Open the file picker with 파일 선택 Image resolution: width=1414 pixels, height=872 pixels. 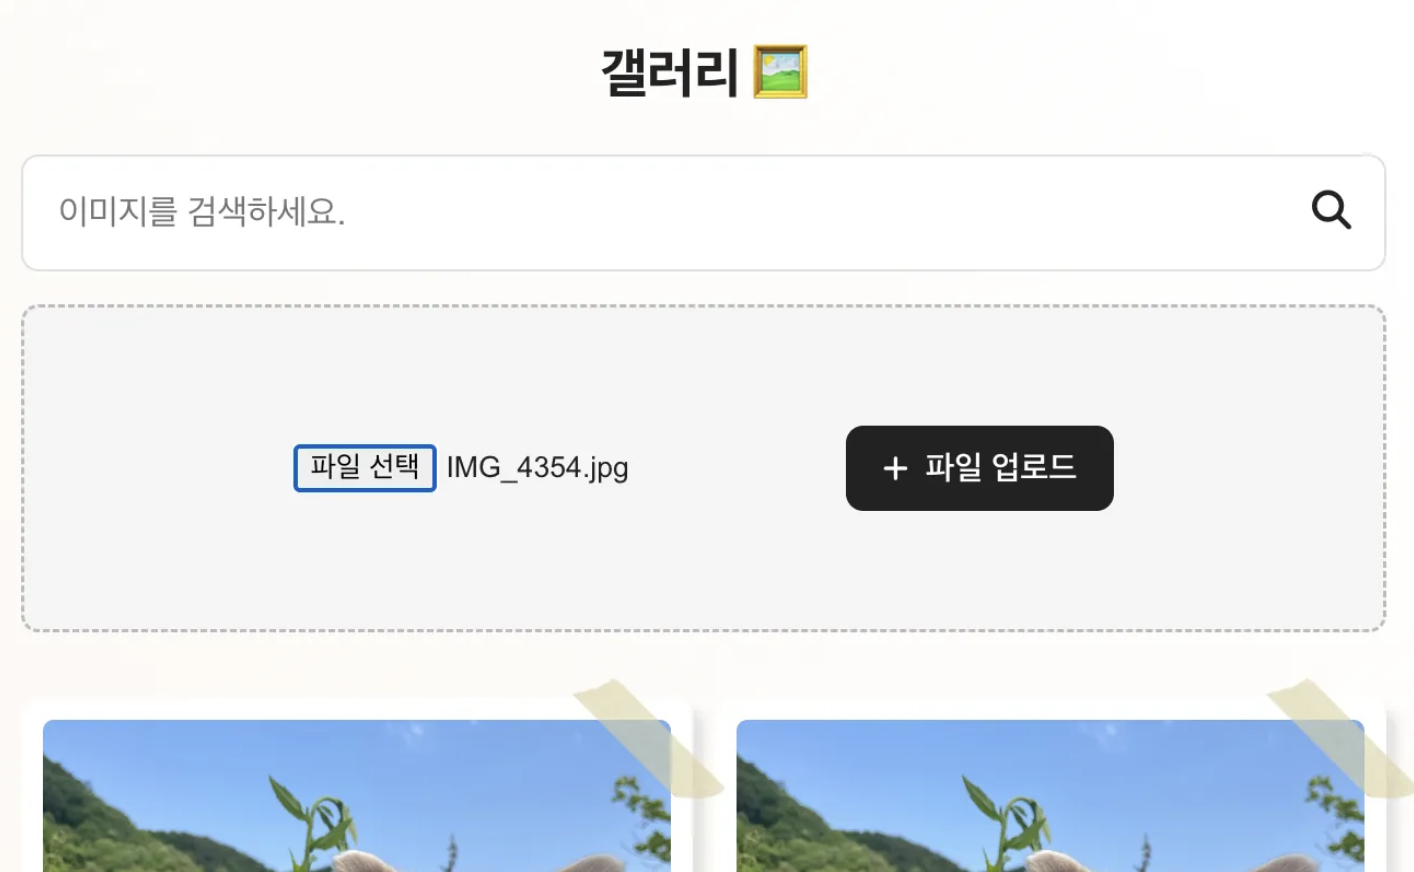pyautogui.click(x=365, y=468)
